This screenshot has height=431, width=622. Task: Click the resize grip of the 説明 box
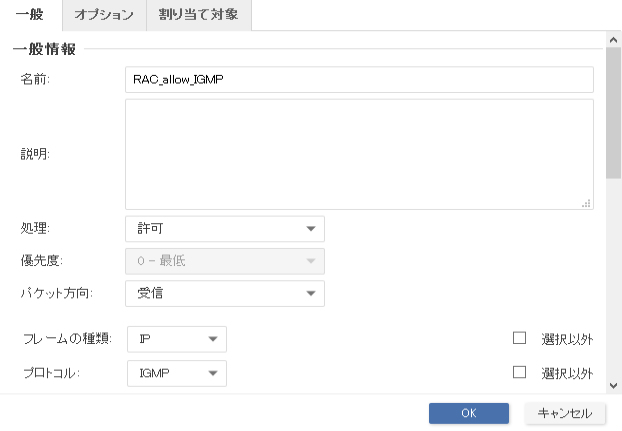[x=586, y=202]
